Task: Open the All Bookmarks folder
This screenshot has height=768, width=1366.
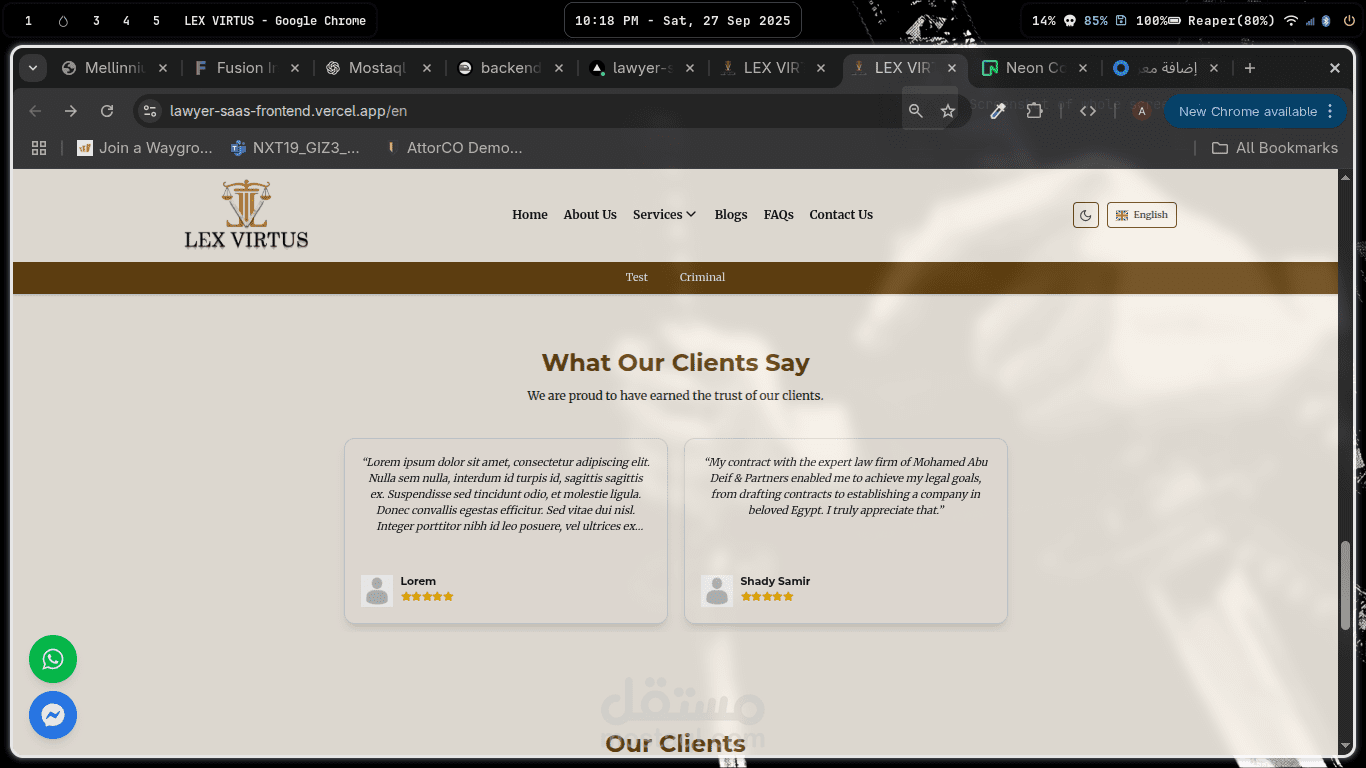Action: pos(1275,148)
